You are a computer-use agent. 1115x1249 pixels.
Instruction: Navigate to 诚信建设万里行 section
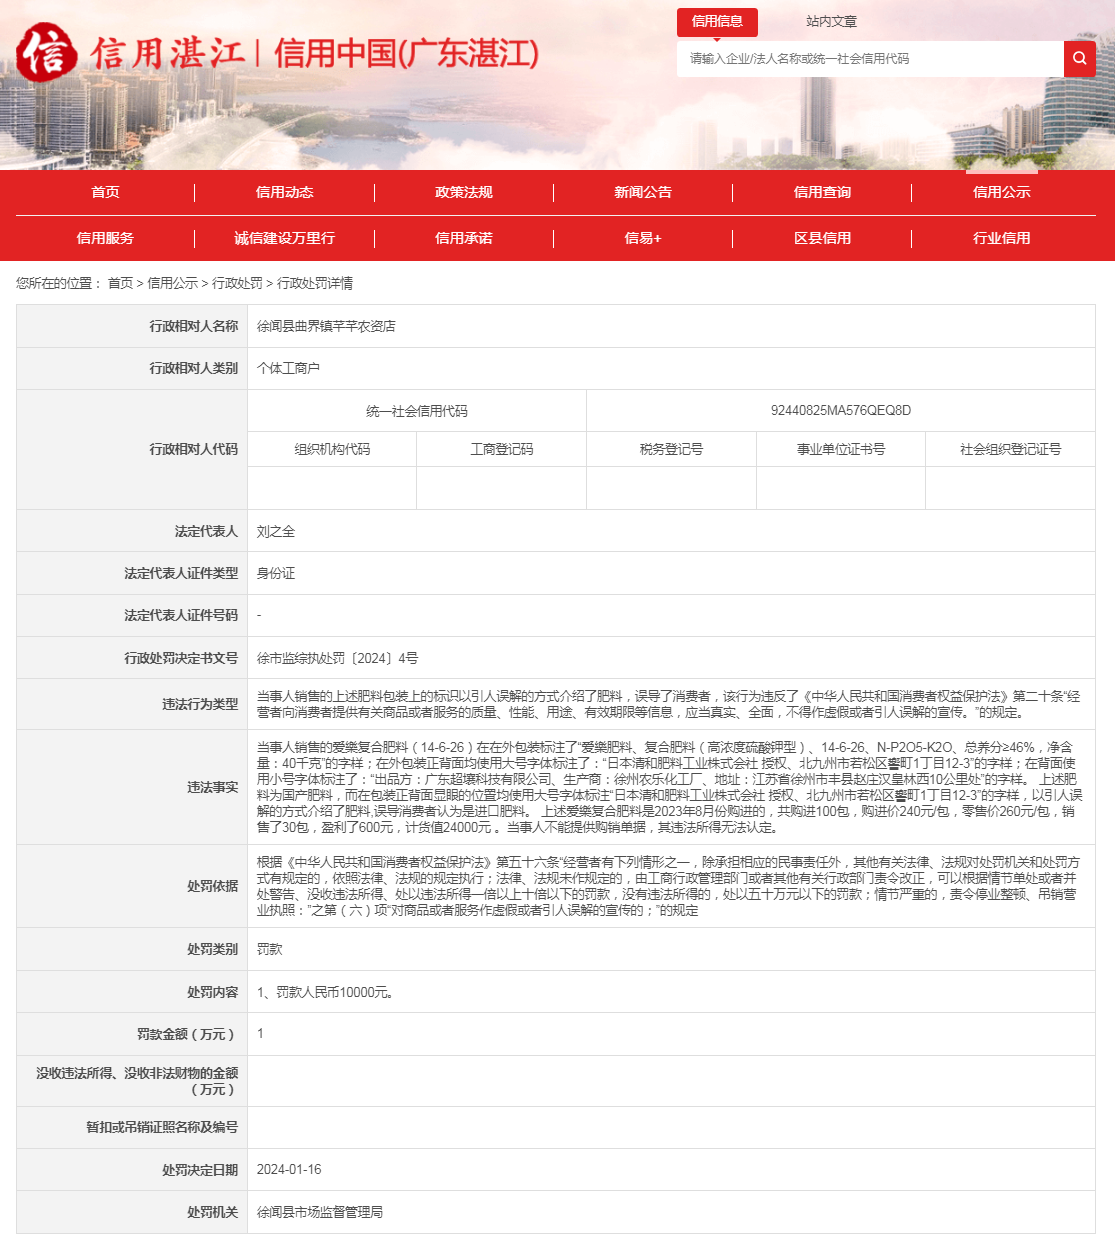pyautogui.click(x=284, y=238)
